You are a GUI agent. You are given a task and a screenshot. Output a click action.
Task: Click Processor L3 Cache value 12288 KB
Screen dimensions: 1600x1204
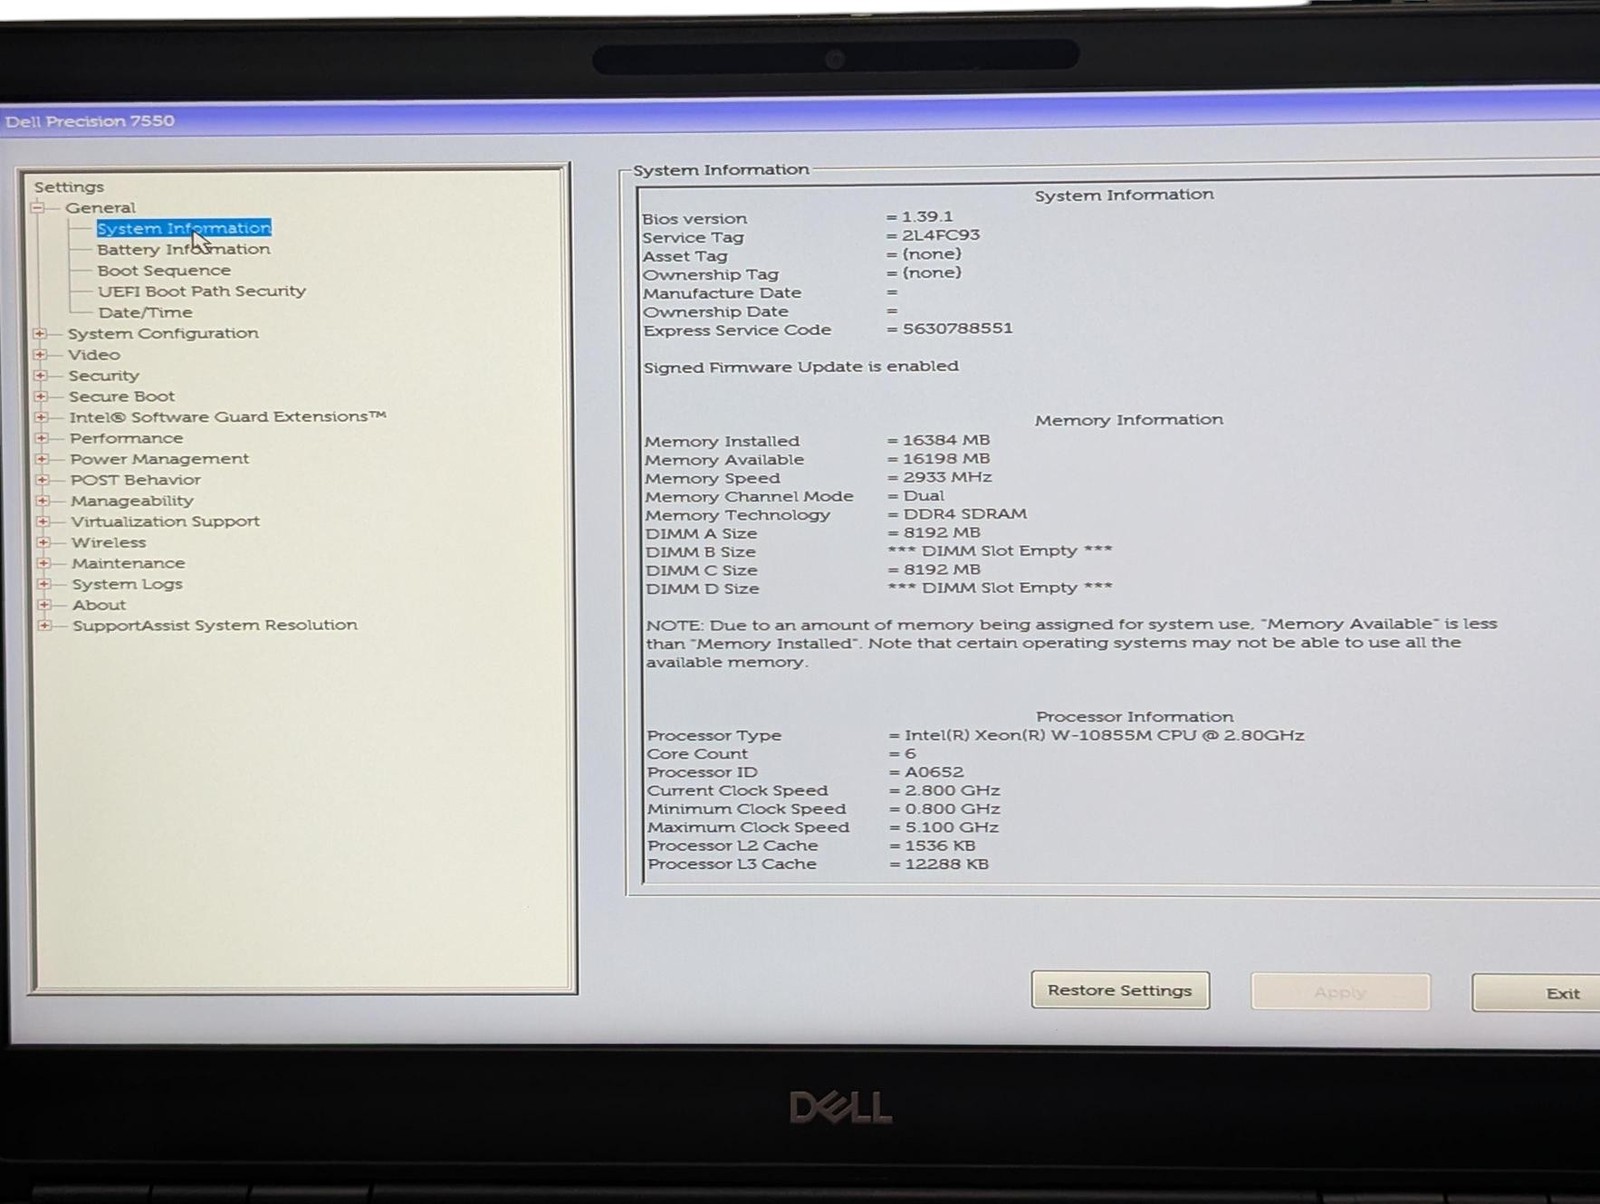click(x=946, y=864)
